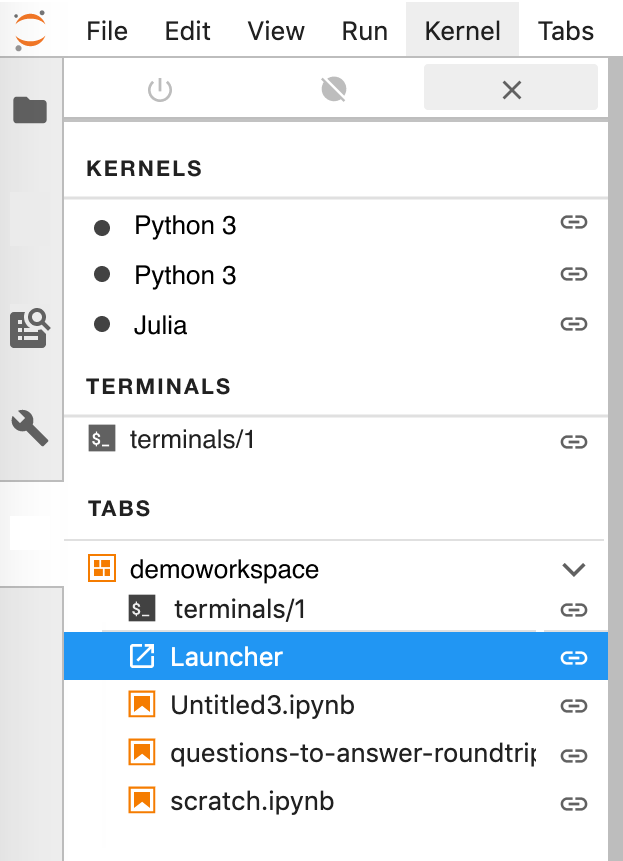Screen dimensions: 623x861
Task: Click the link icon next to Launcher
Action: click(574, 657)
